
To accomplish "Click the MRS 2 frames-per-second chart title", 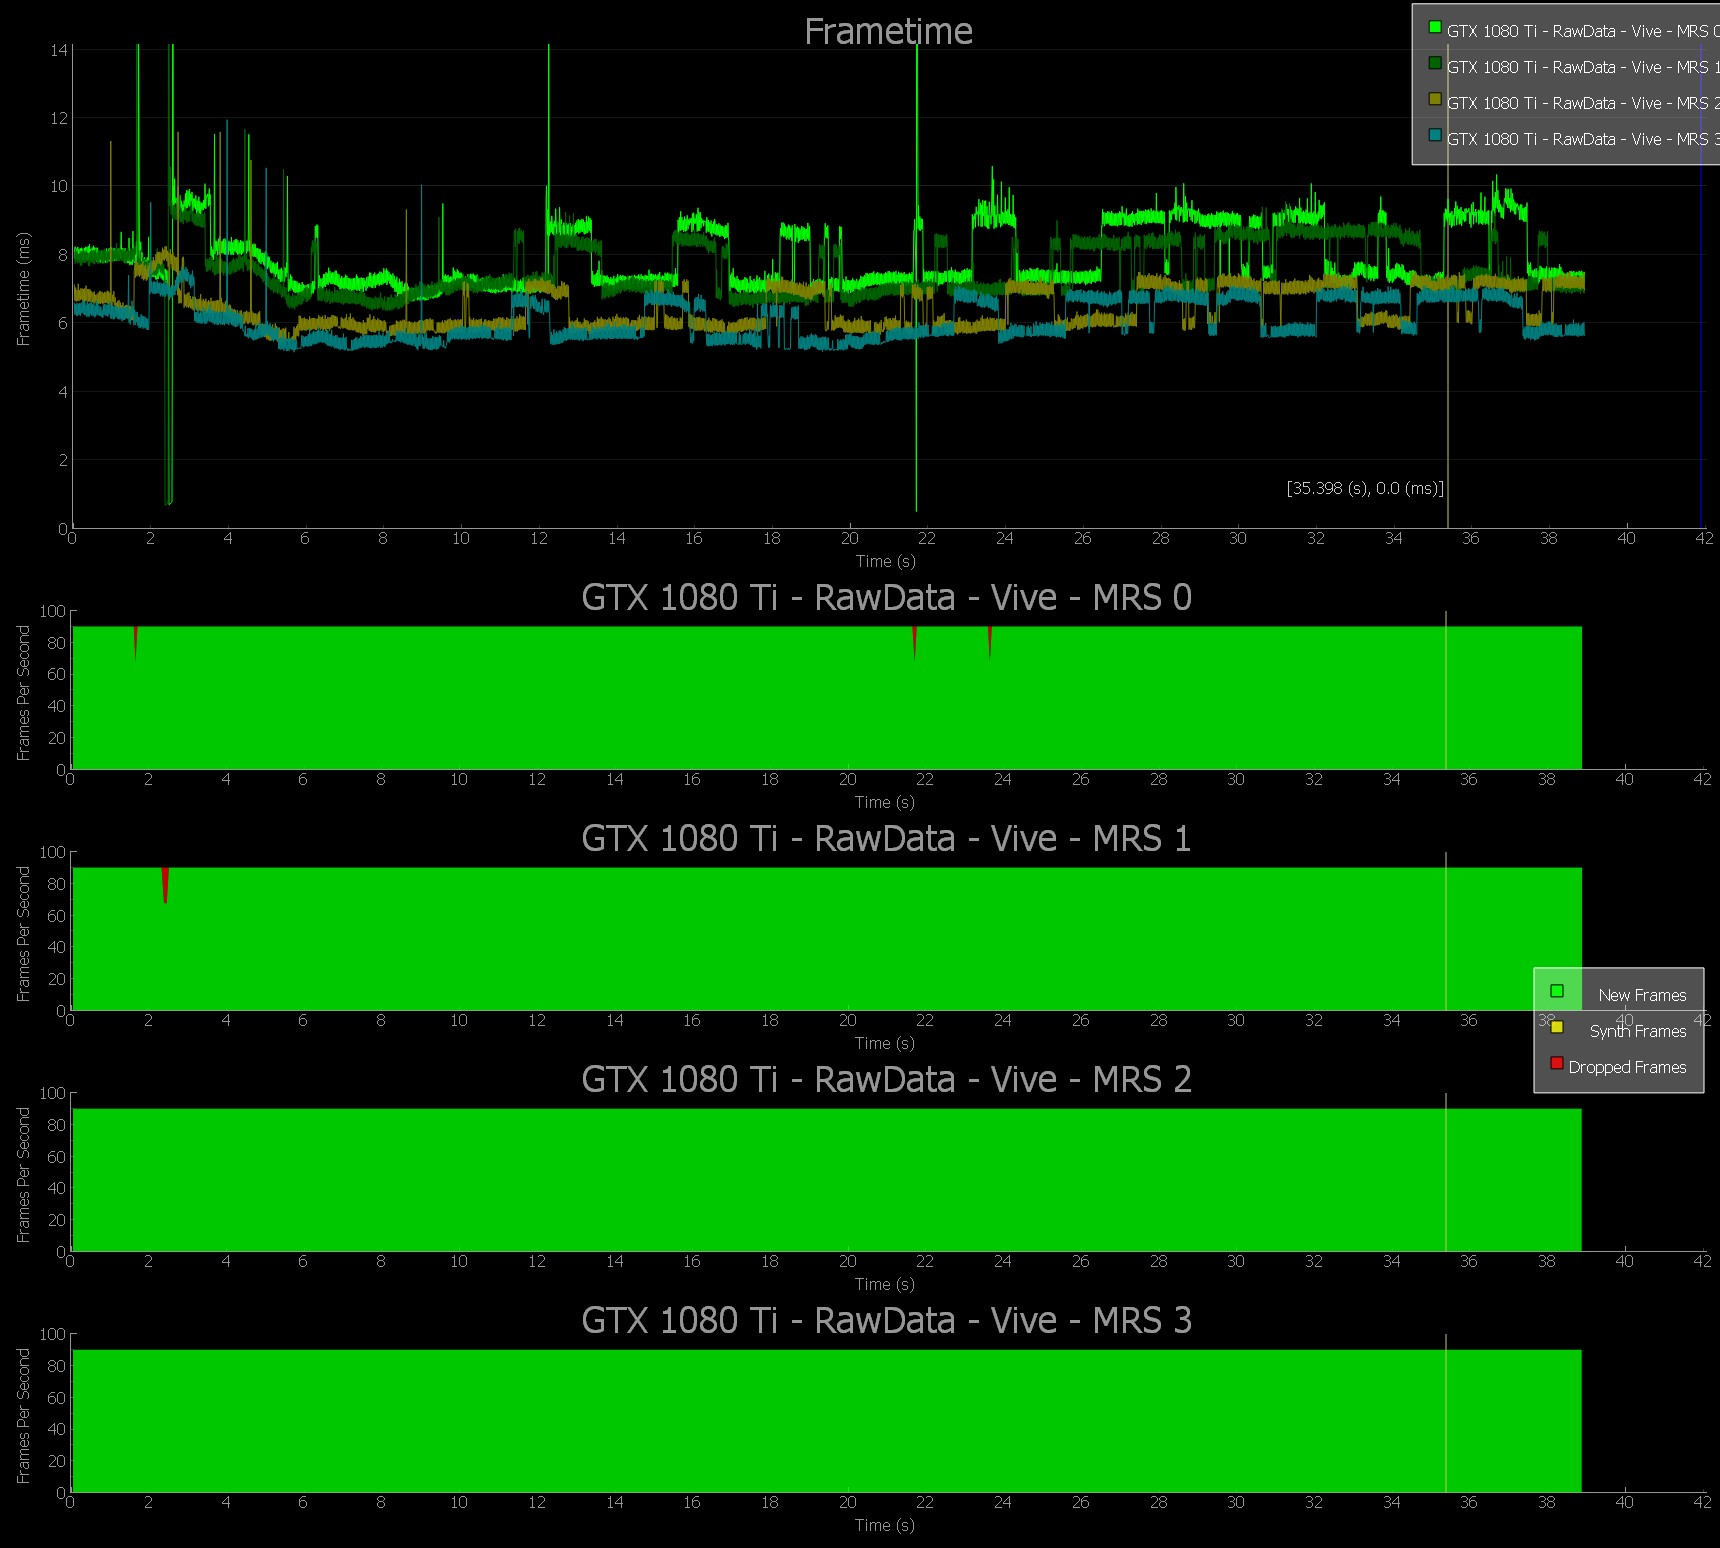I will point(886,1080).
